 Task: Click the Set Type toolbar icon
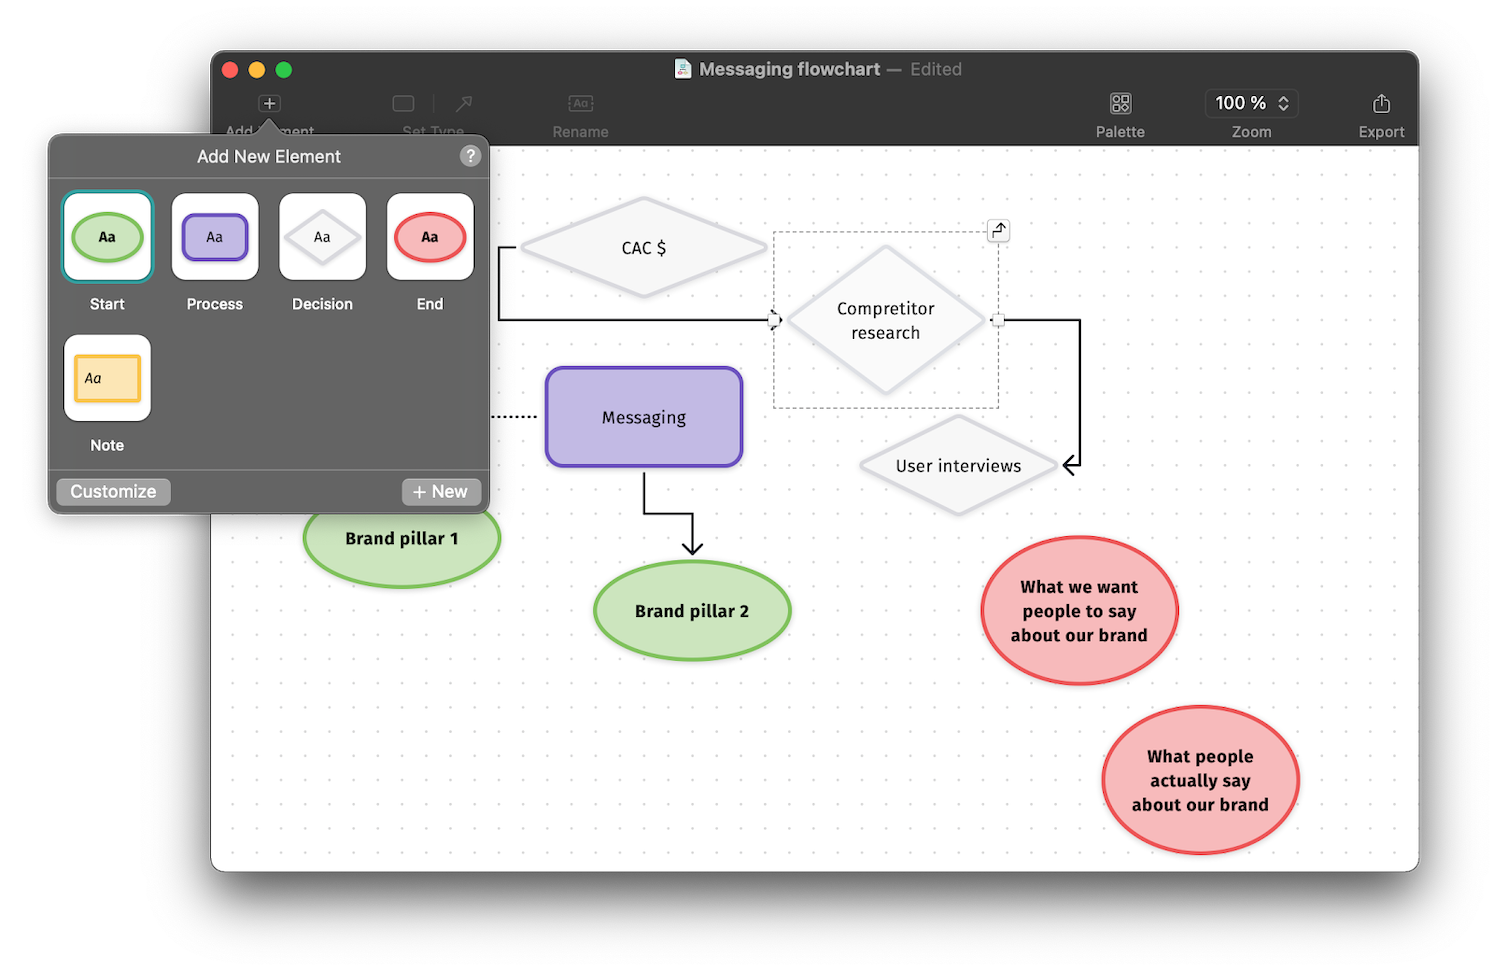click(403, 103)
